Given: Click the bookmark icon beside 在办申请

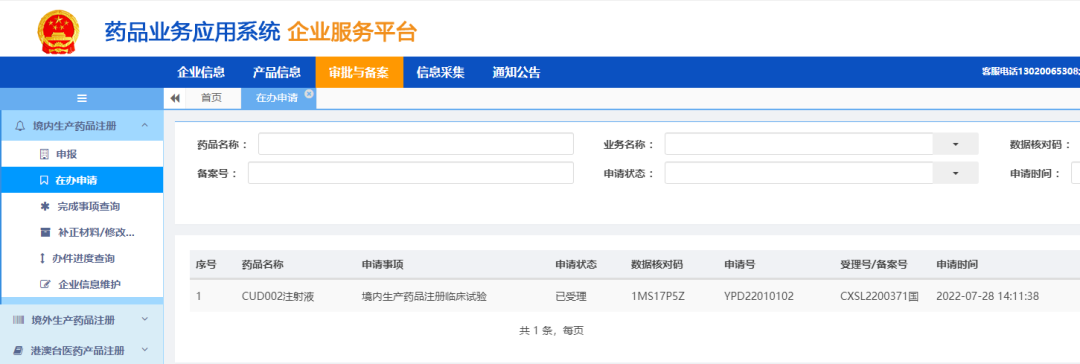Looking at the screenshot, I should pos(44,181).
